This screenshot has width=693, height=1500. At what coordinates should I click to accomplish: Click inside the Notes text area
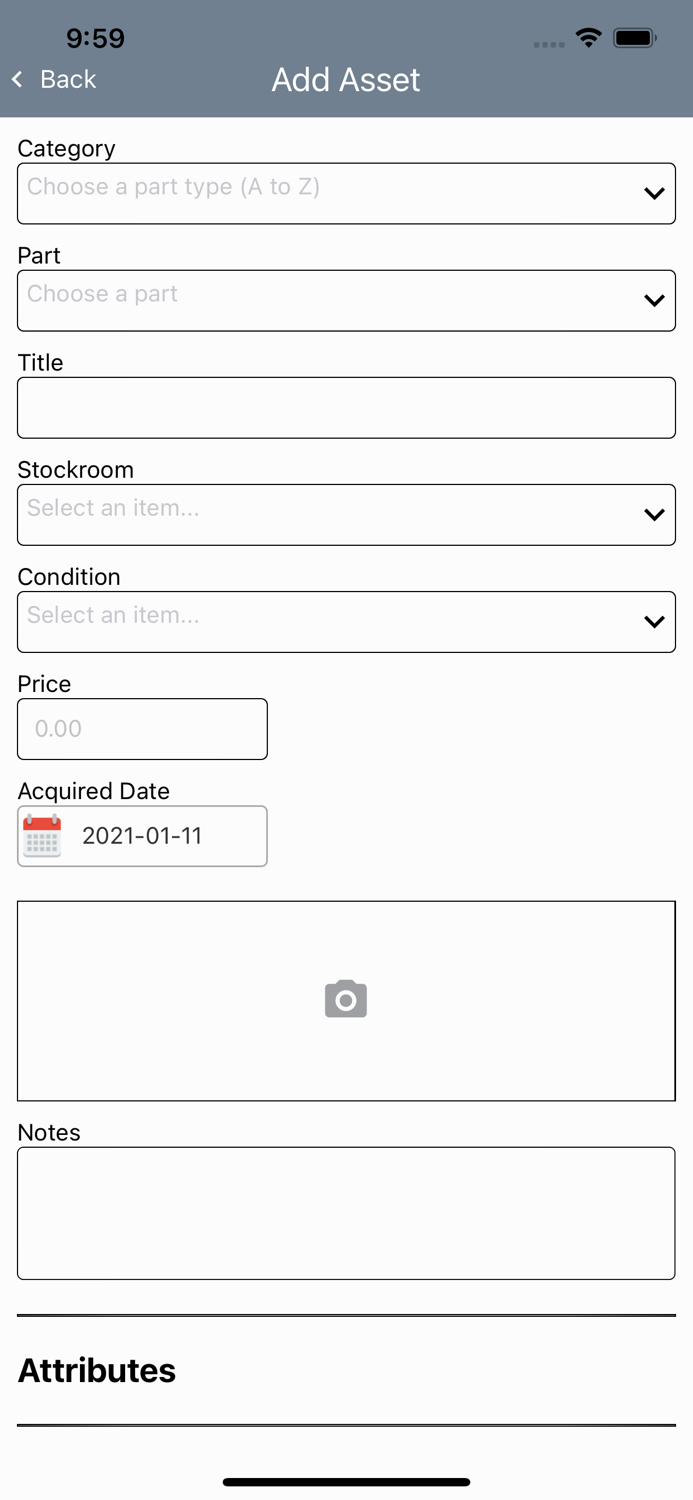click(x=346, y=1212)
